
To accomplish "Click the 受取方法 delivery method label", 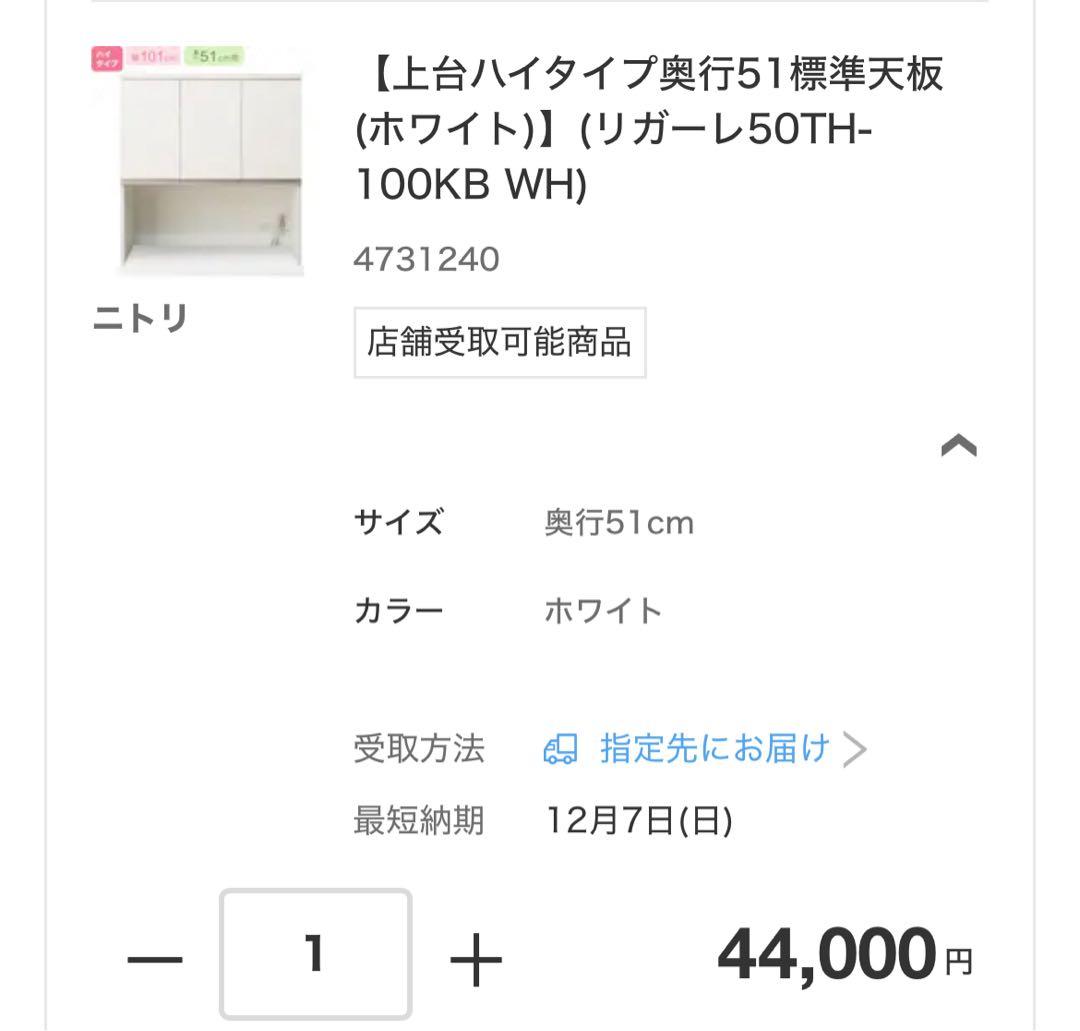I will [x=417, y=748].
